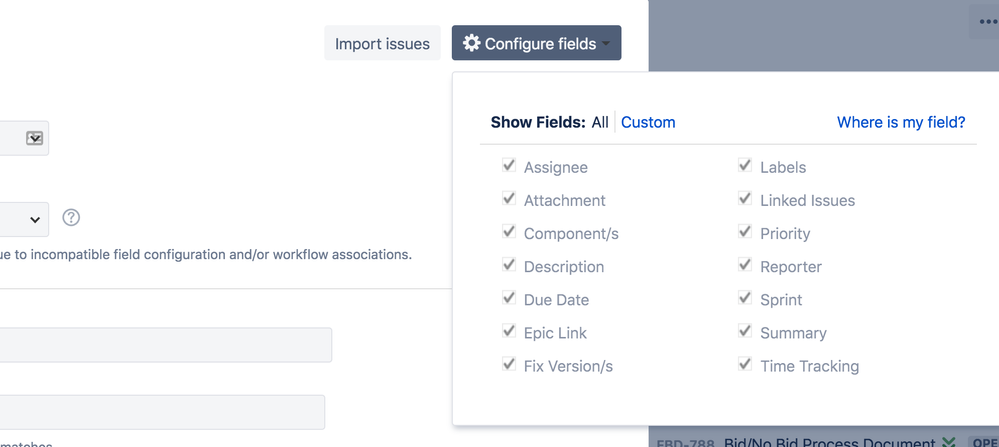Disable the Epic Link field checkbox
Screen dimensions: 999x447
509,331
